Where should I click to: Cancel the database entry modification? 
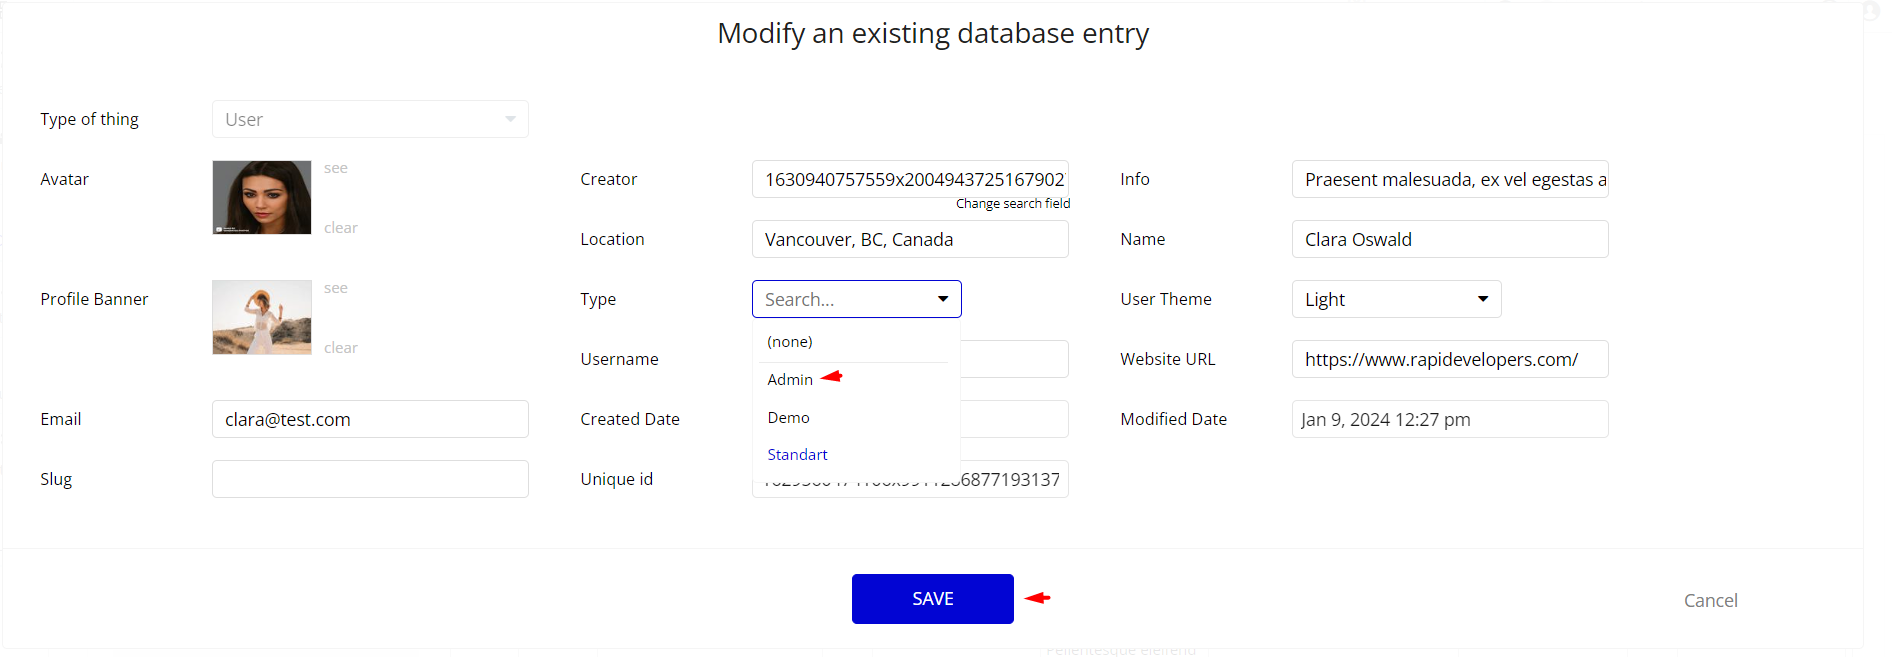[x=1710, y=600]
